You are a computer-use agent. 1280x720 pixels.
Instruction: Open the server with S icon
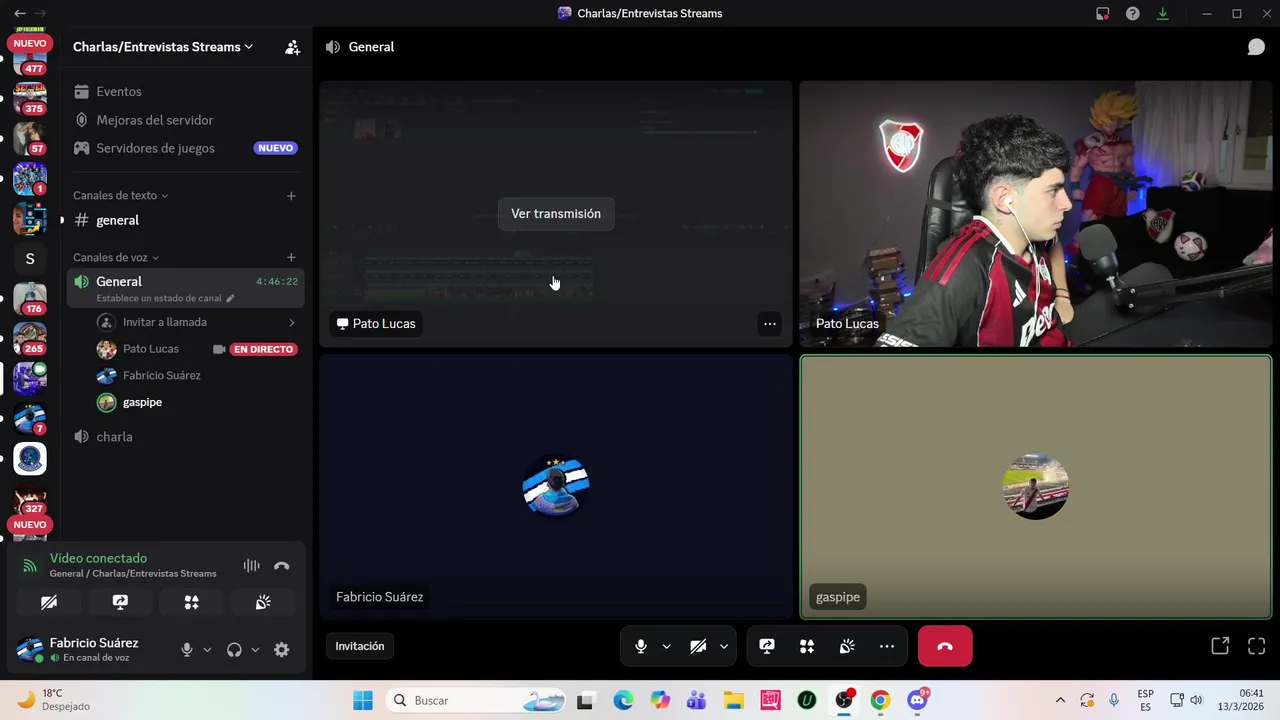pos(30,259)
